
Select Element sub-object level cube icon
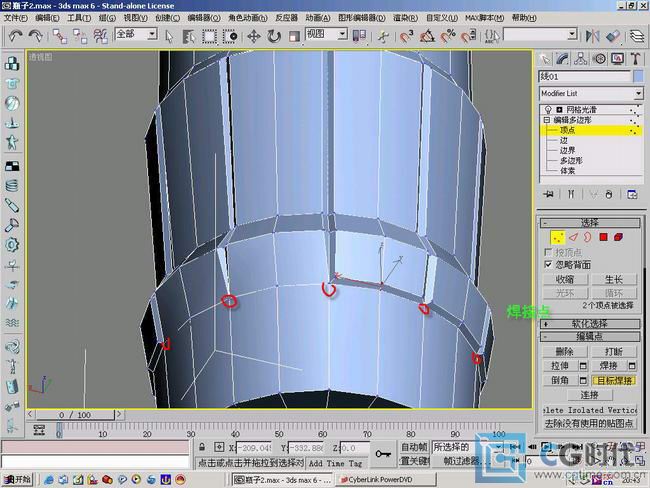(618, 237)
